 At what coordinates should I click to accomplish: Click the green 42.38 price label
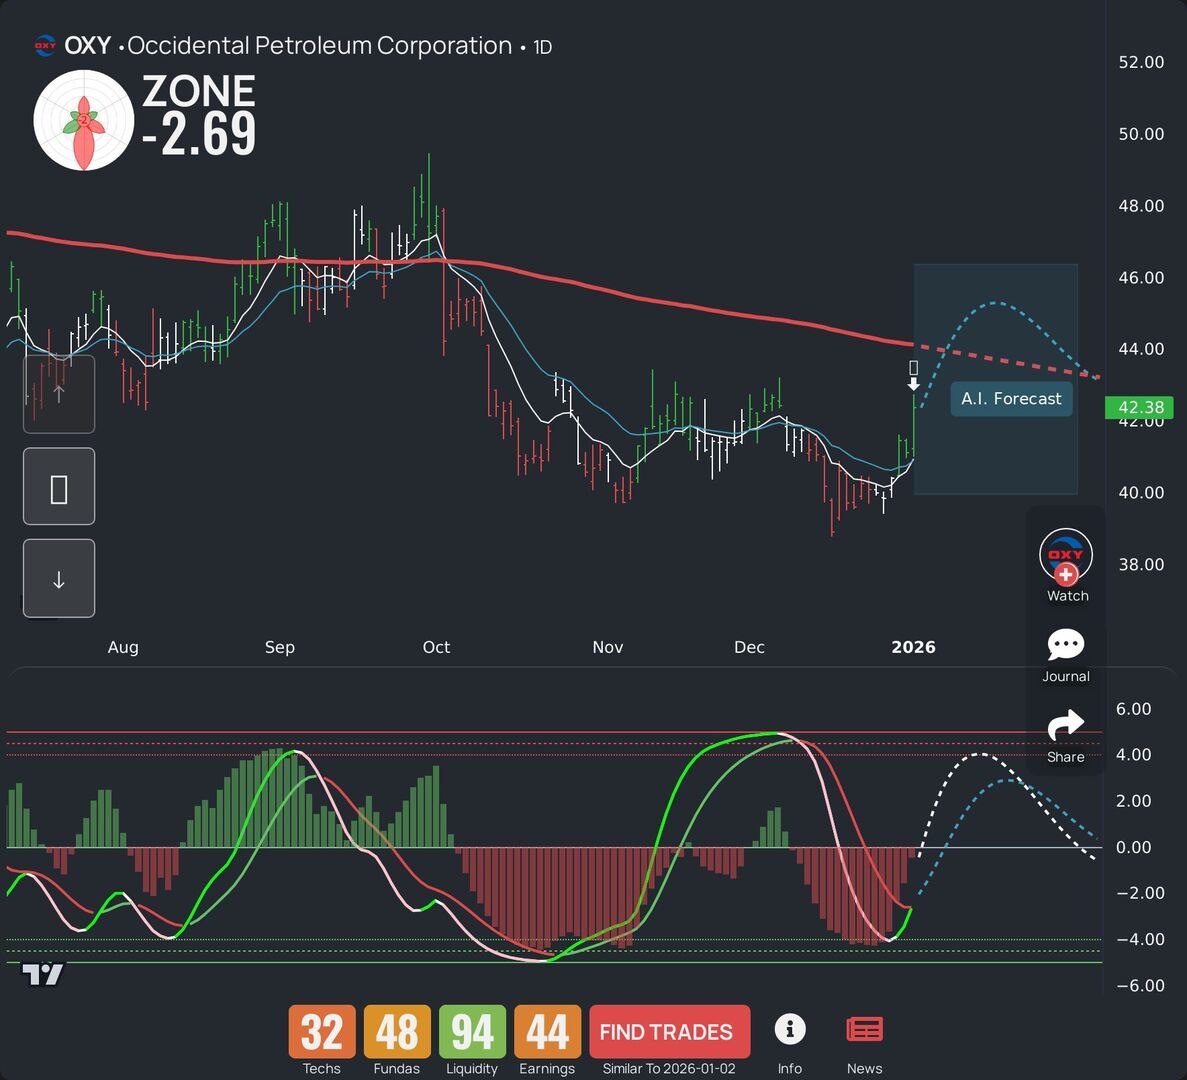pyautogui.click(x=1140, y=408)
